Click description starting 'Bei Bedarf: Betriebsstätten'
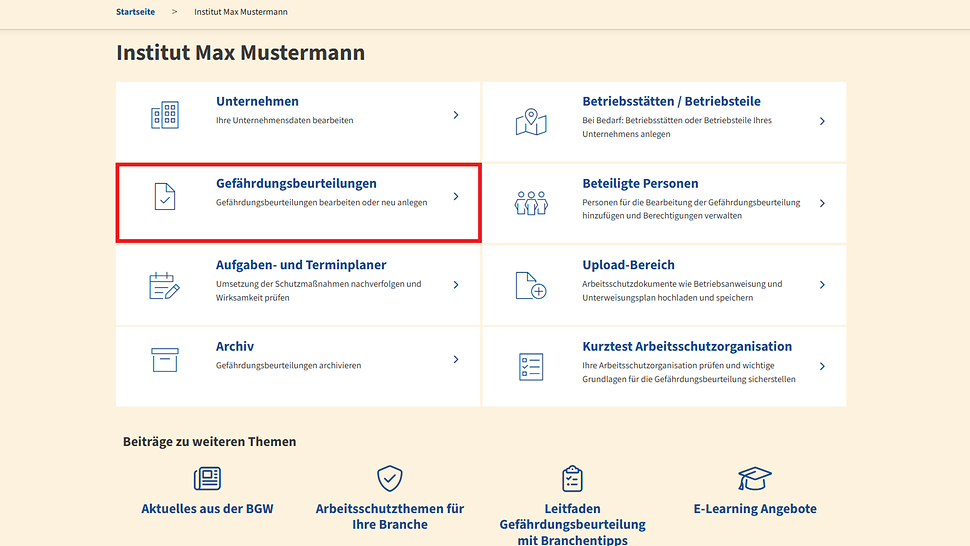The image size is (970, 546). click(x=677, y=127)
